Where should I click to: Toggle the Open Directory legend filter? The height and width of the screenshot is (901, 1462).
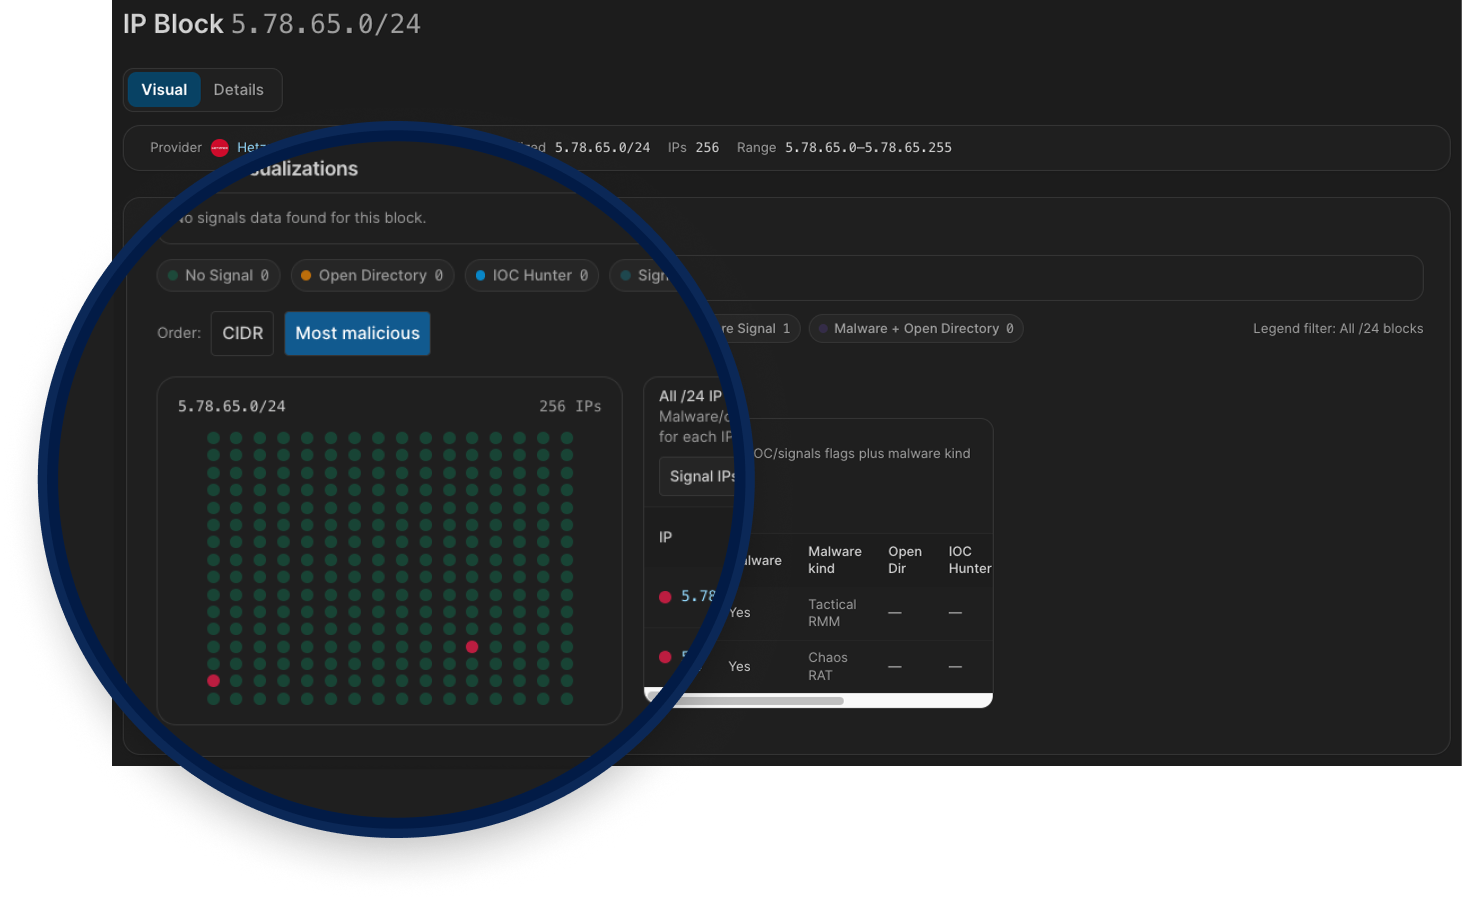coord(372,276)
